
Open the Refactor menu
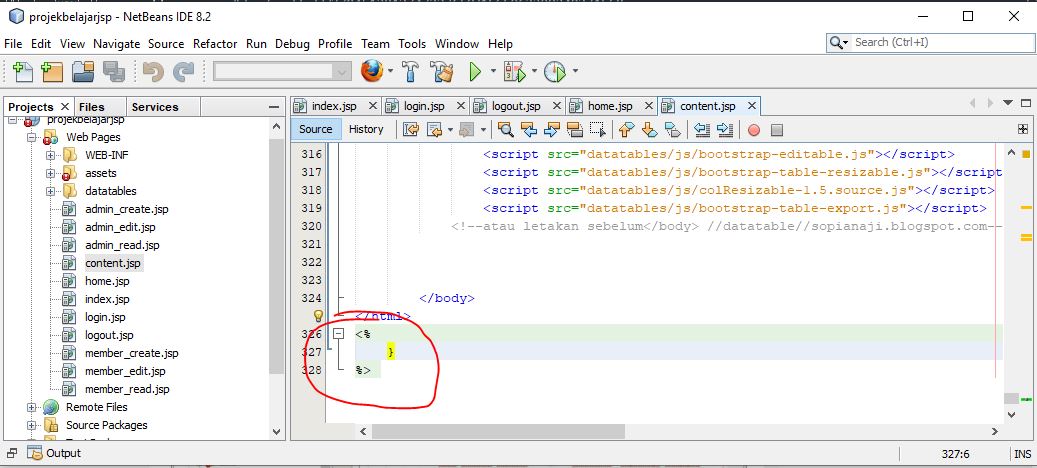[215, 44]
